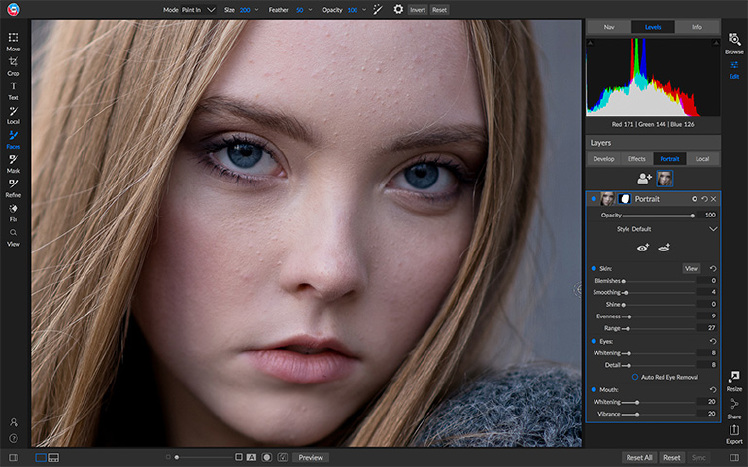
Task: Open the Browse module
Action: point(734,43)
